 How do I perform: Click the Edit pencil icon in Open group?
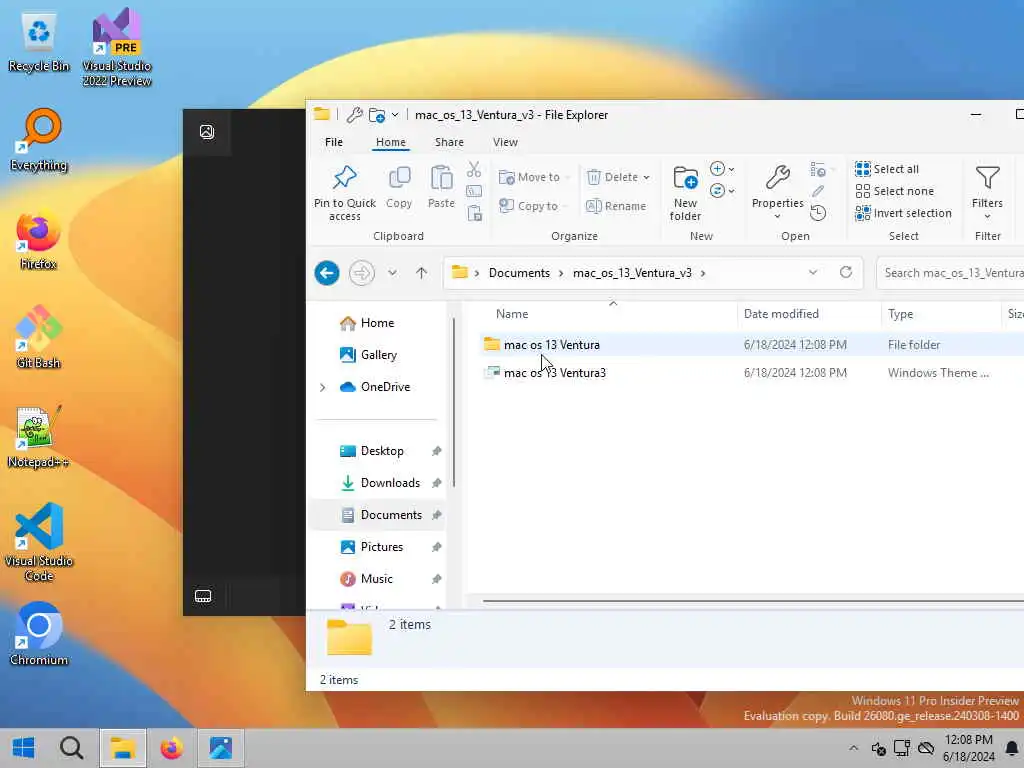(x=818, y=191)
